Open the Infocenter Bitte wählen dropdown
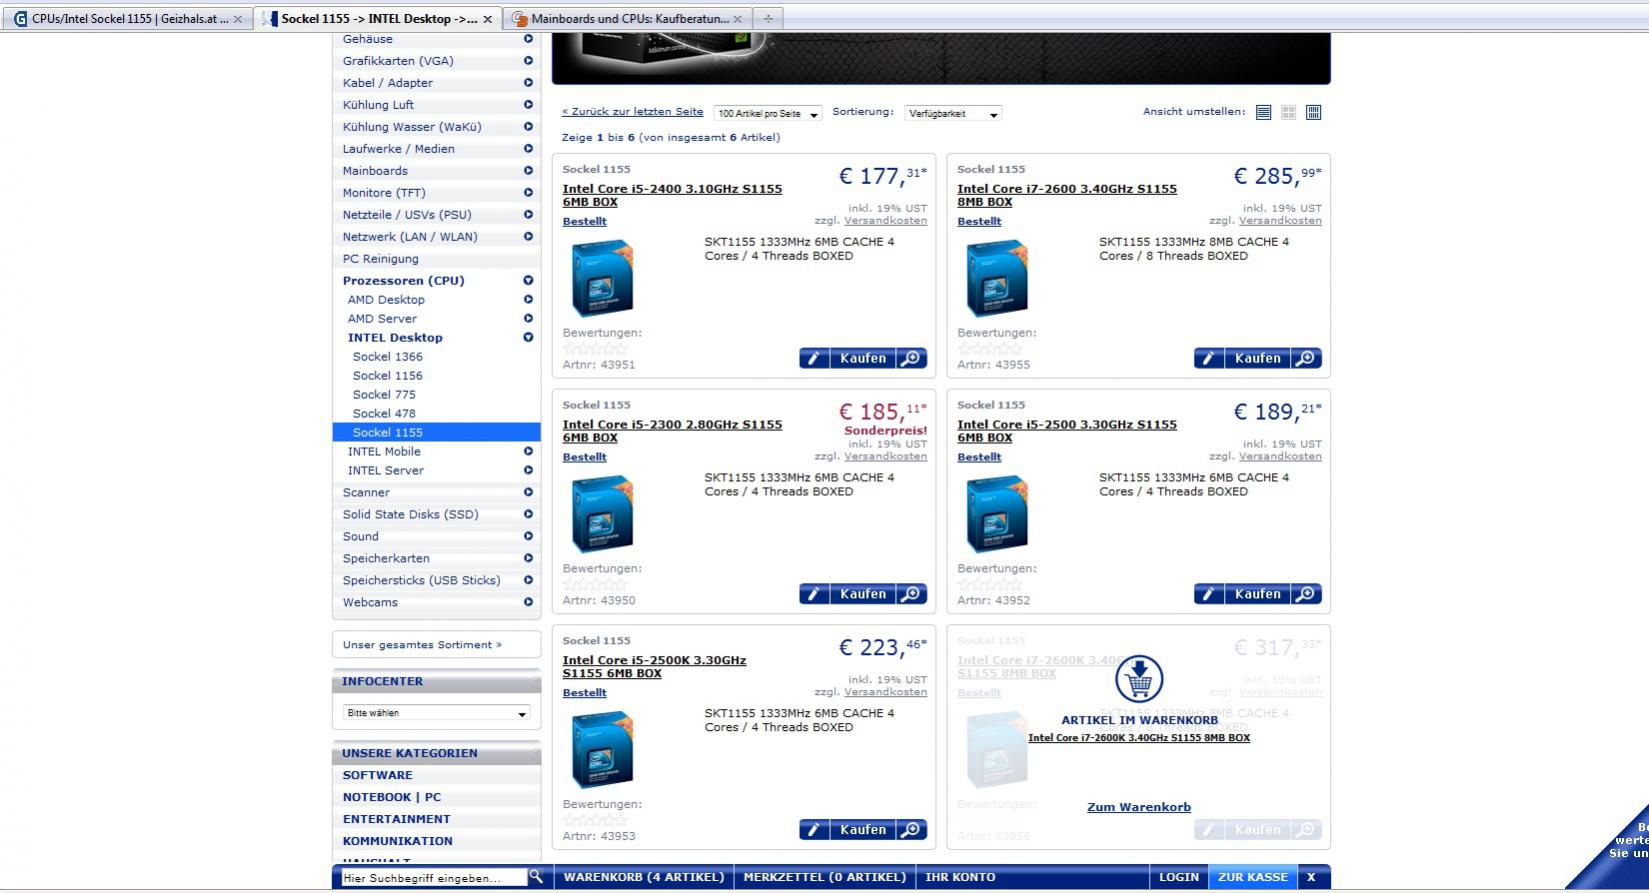Image resolution: width=1649 pixels, height=893 pixels. [436, 713]
